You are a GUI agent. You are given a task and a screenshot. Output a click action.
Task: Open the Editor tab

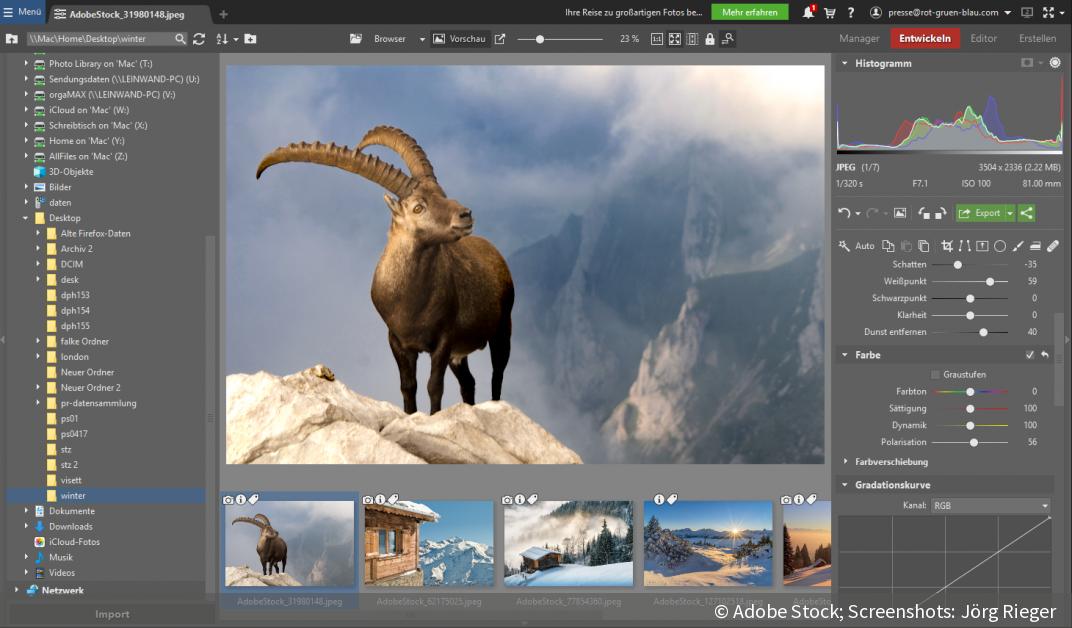click(x=984, y=39)
